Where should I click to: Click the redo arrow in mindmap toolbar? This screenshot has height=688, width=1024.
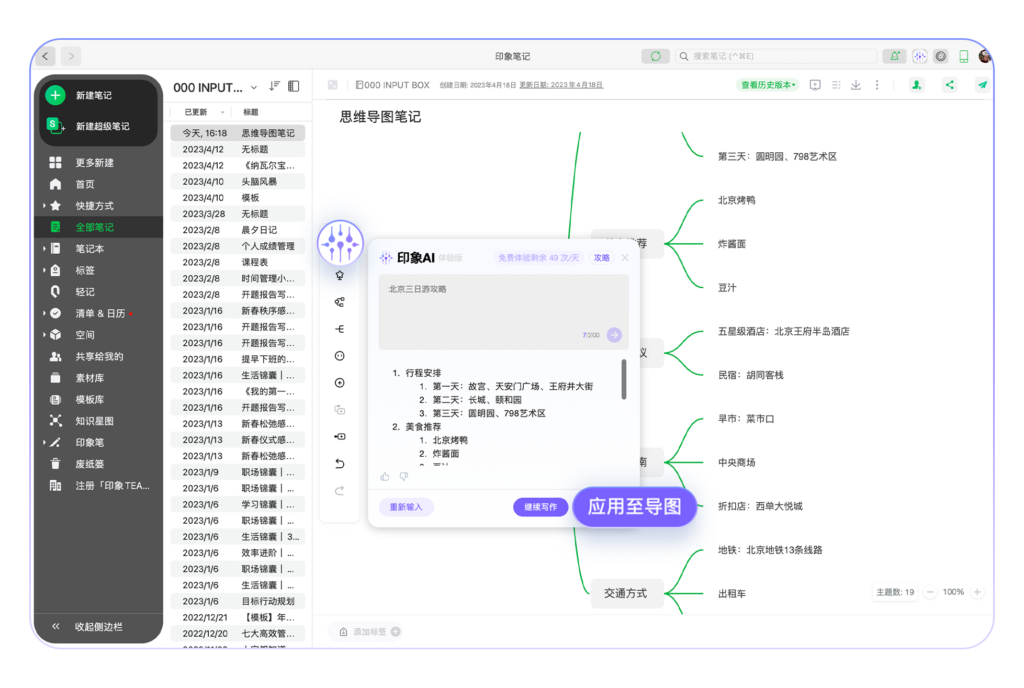click(340, 490)
